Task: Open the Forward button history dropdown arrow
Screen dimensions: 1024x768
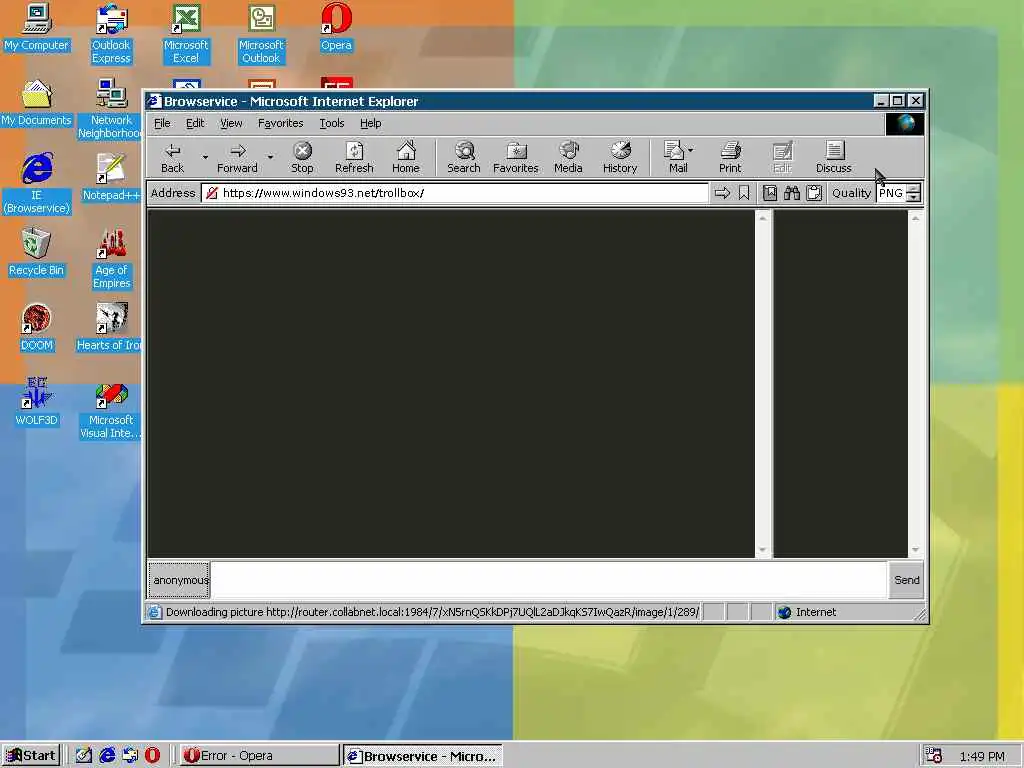Action: (270, 157)
